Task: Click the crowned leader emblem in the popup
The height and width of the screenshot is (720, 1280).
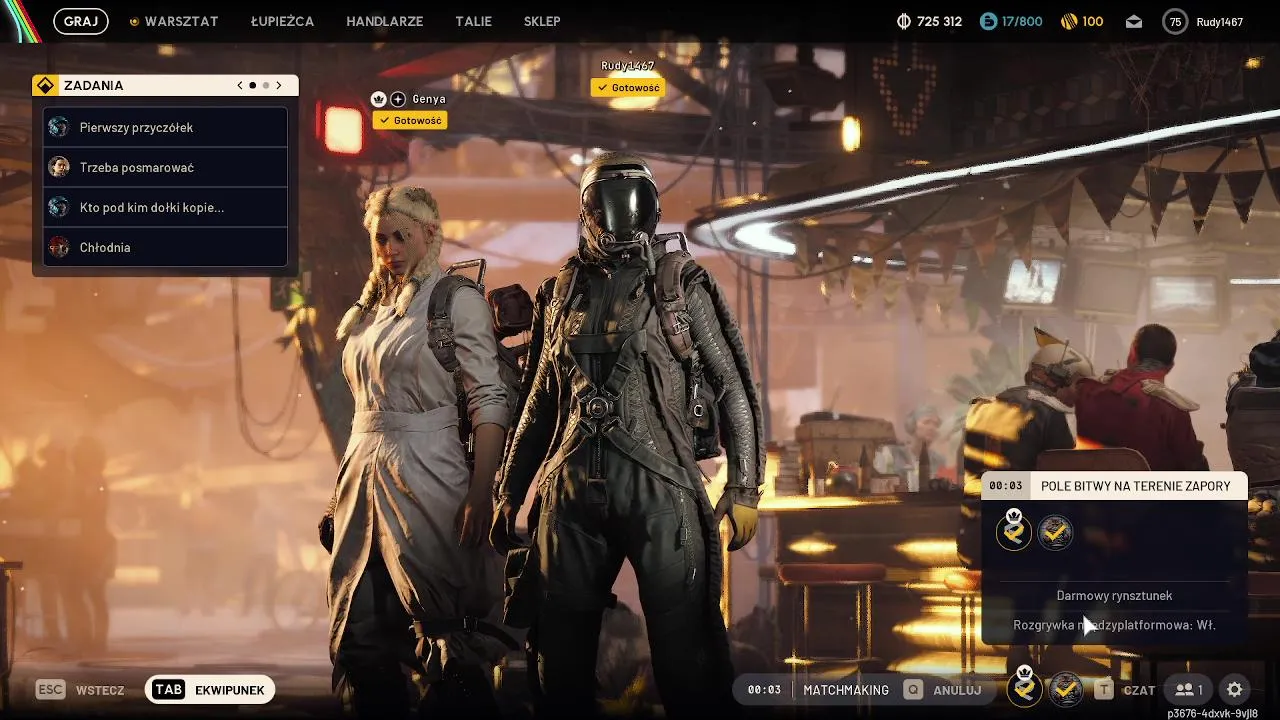Action: click(x=1014, y=531)
